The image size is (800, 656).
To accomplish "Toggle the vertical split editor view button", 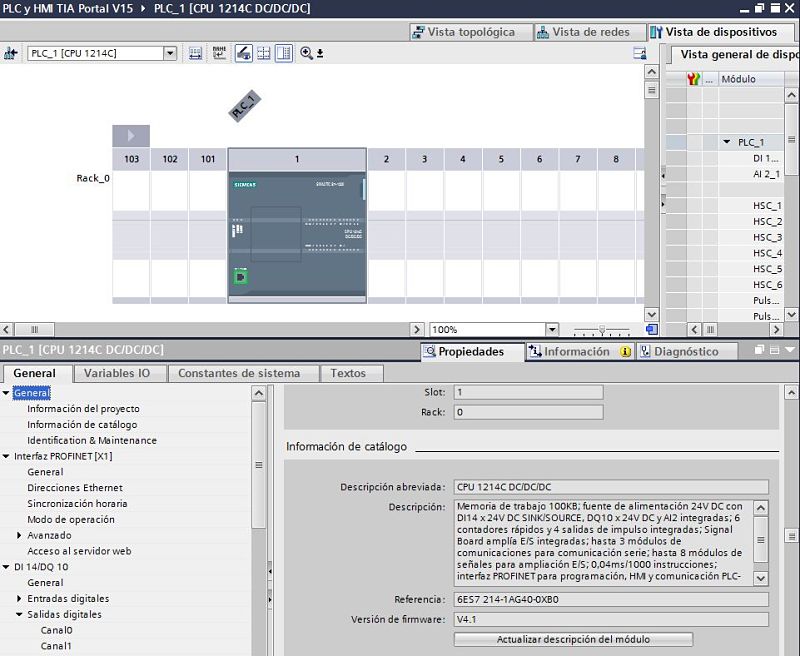I will click(284, 53).
